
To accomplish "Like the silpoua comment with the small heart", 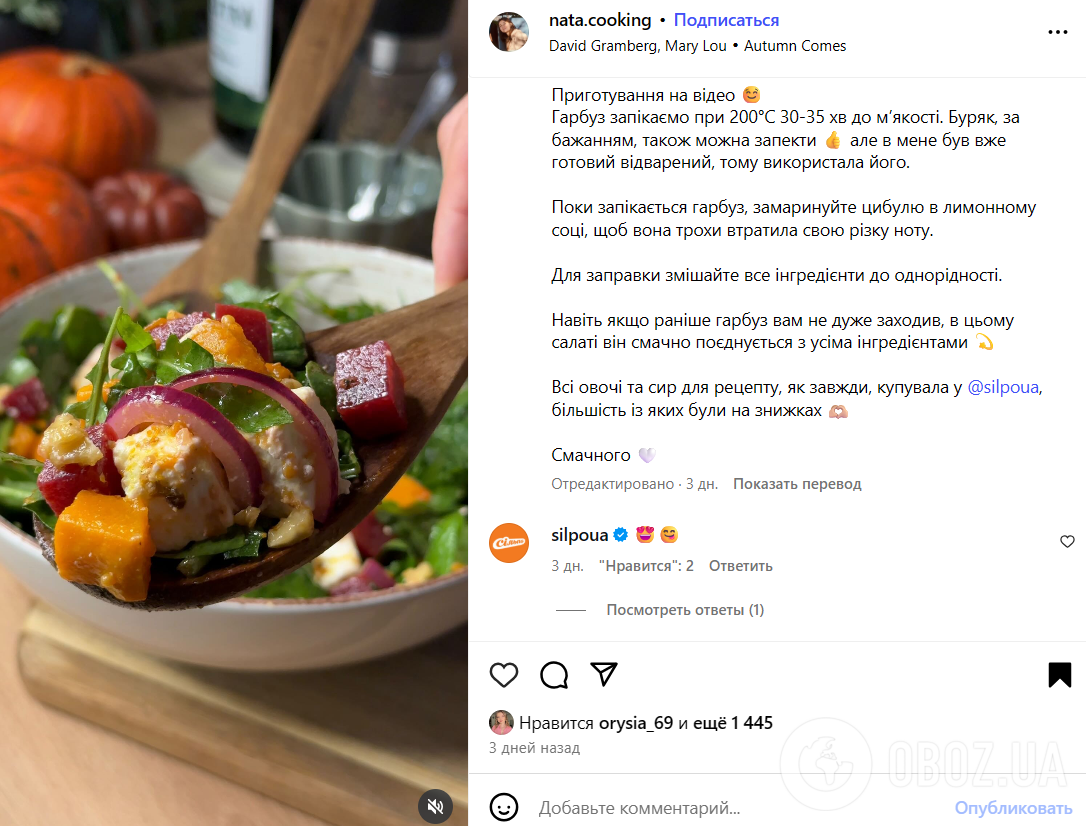I will coord(1067,541).
